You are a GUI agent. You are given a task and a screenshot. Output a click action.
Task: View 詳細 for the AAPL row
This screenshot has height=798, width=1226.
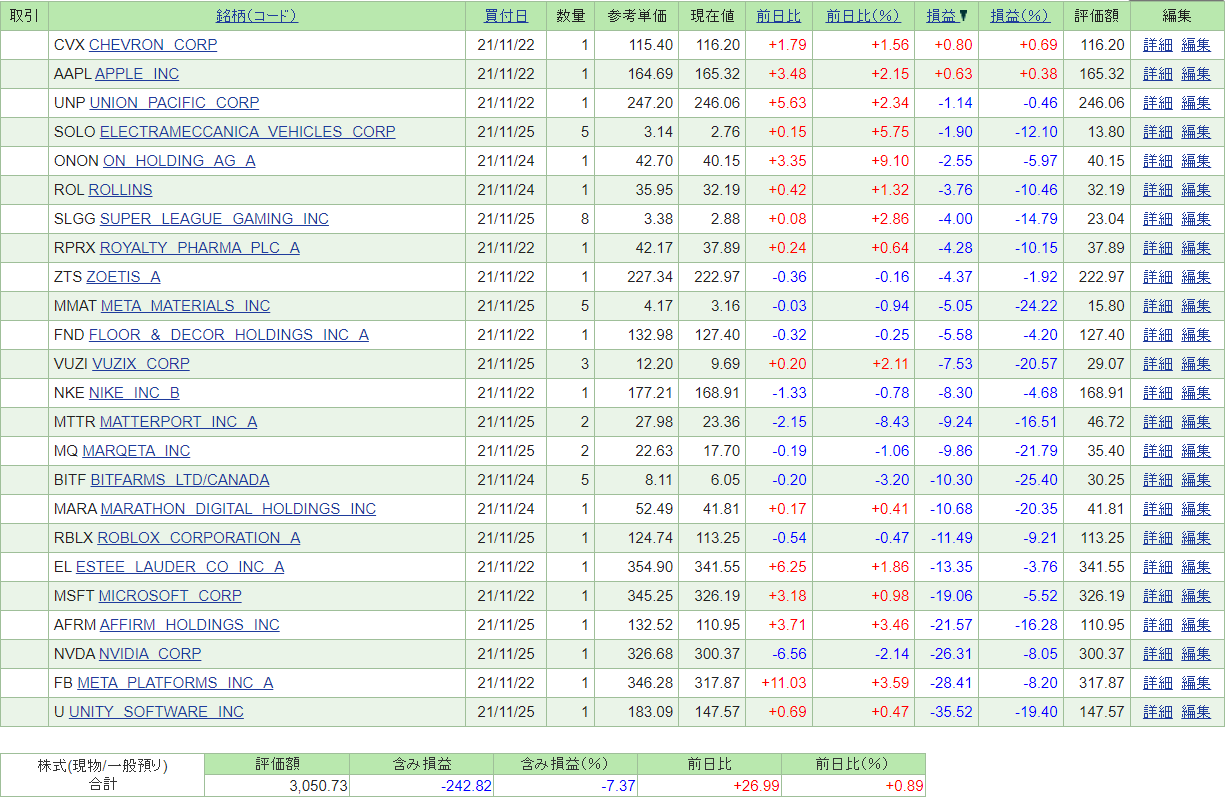coord(1158,74)
